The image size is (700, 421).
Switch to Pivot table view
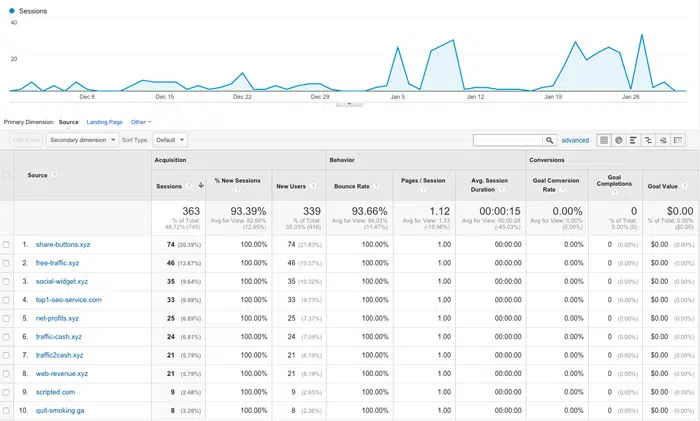(679, 140)
